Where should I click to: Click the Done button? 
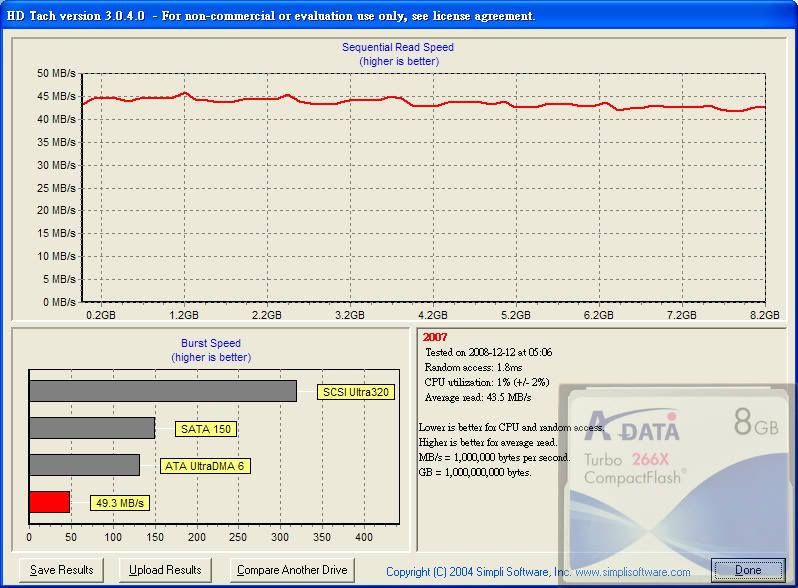748,570
